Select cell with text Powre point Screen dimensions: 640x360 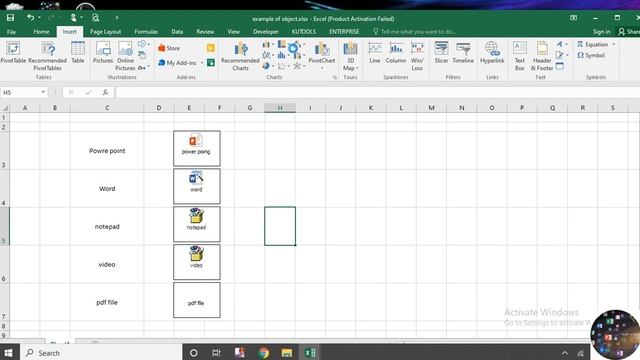tap(107, 150)
